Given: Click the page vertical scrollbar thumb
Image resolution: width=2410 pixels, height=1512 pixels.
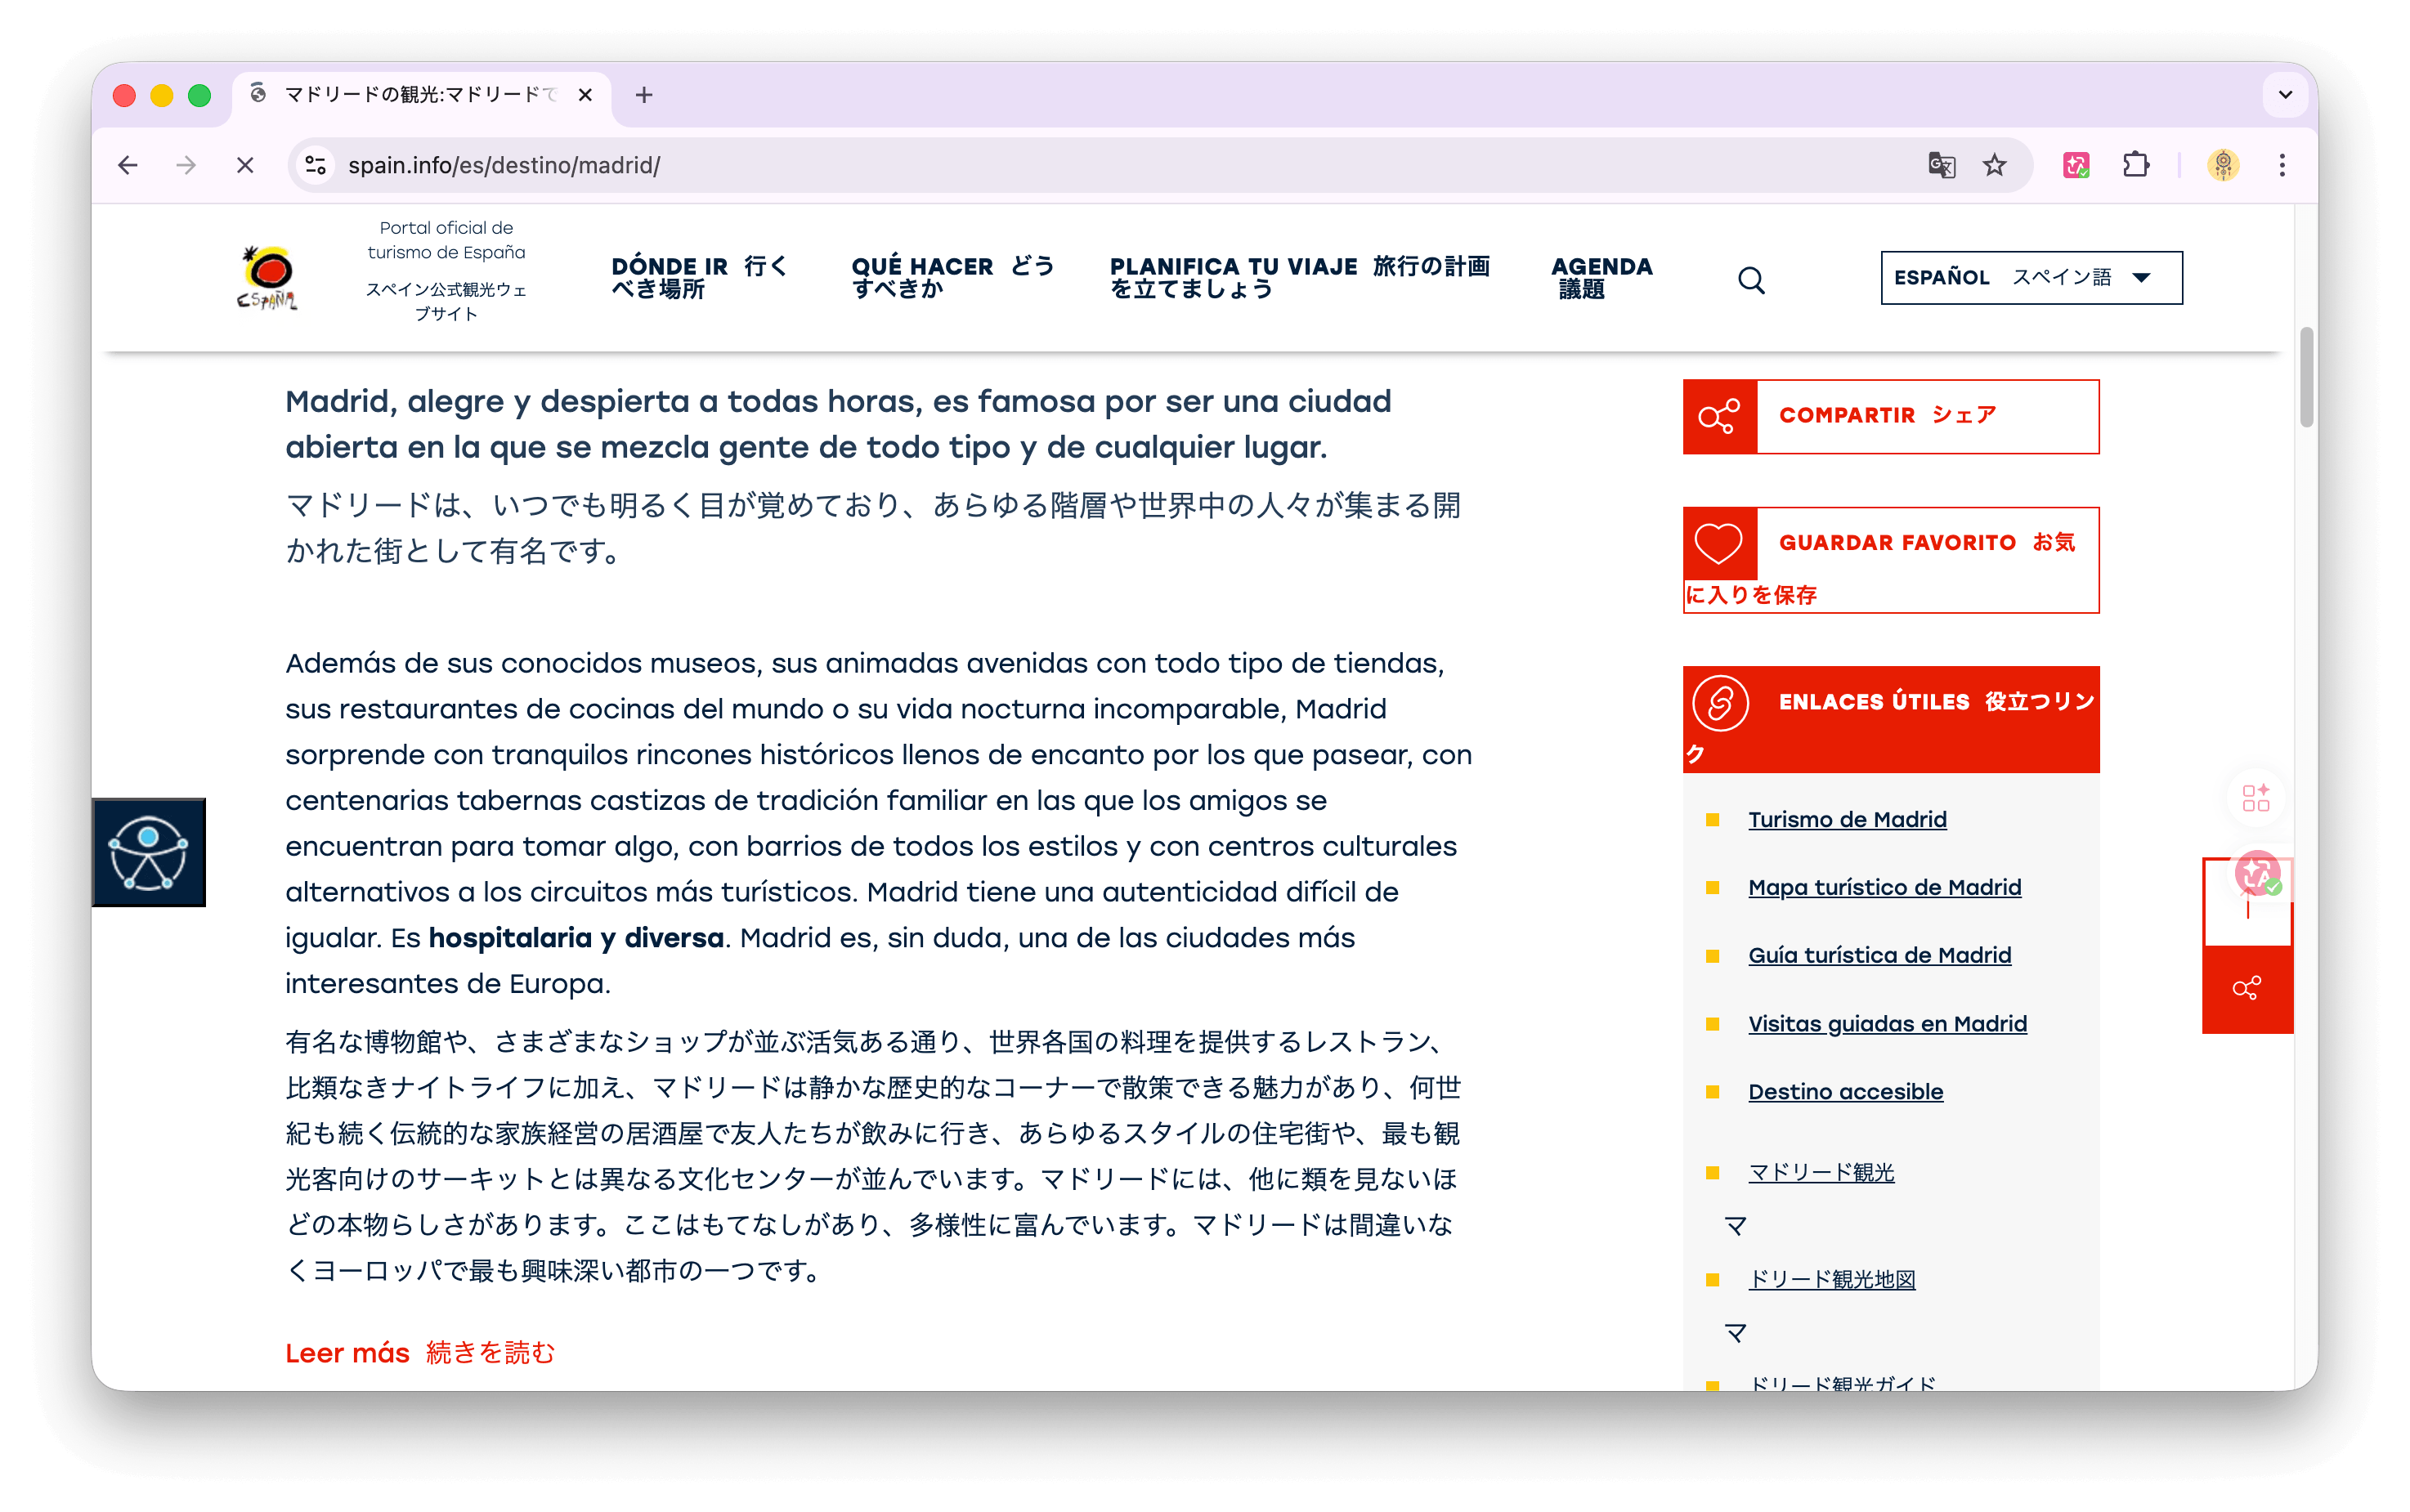Looking at the screenshot, I should (x=2306, y=376).
